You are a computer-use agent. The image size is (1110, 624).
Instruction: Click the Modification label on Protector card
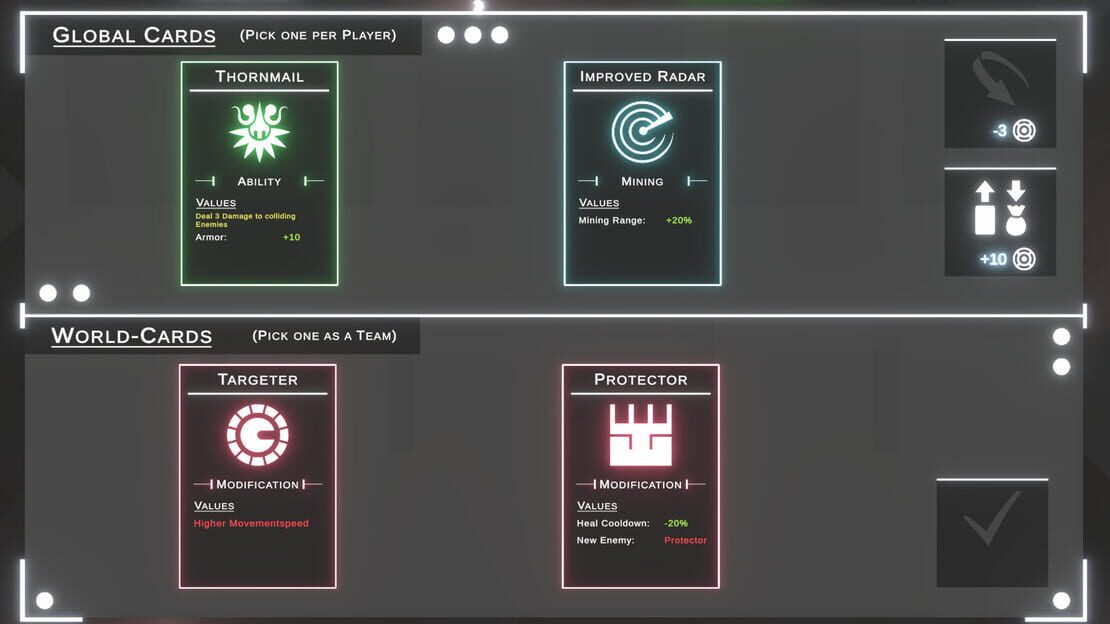[x=641, y=484]
